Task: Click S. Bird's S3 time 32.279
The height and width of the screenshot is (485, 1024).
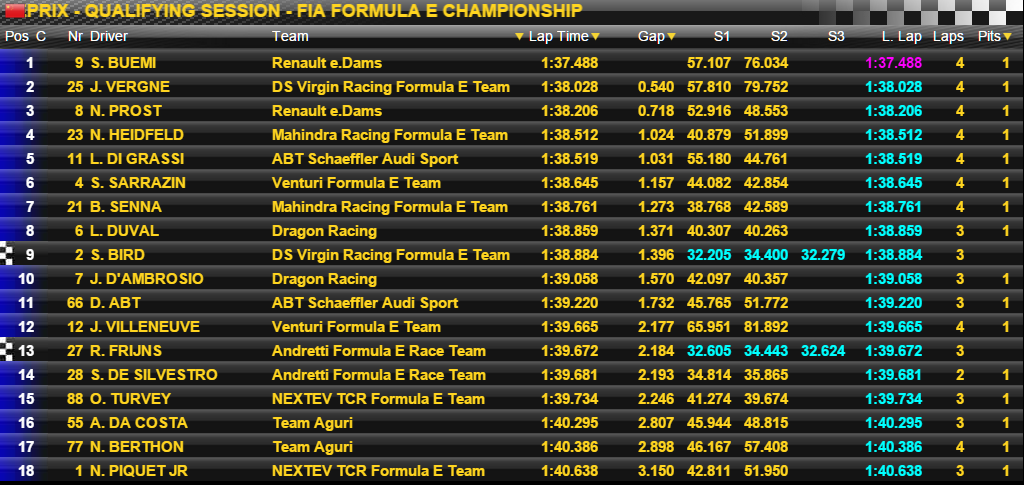Action: (822, 255)
